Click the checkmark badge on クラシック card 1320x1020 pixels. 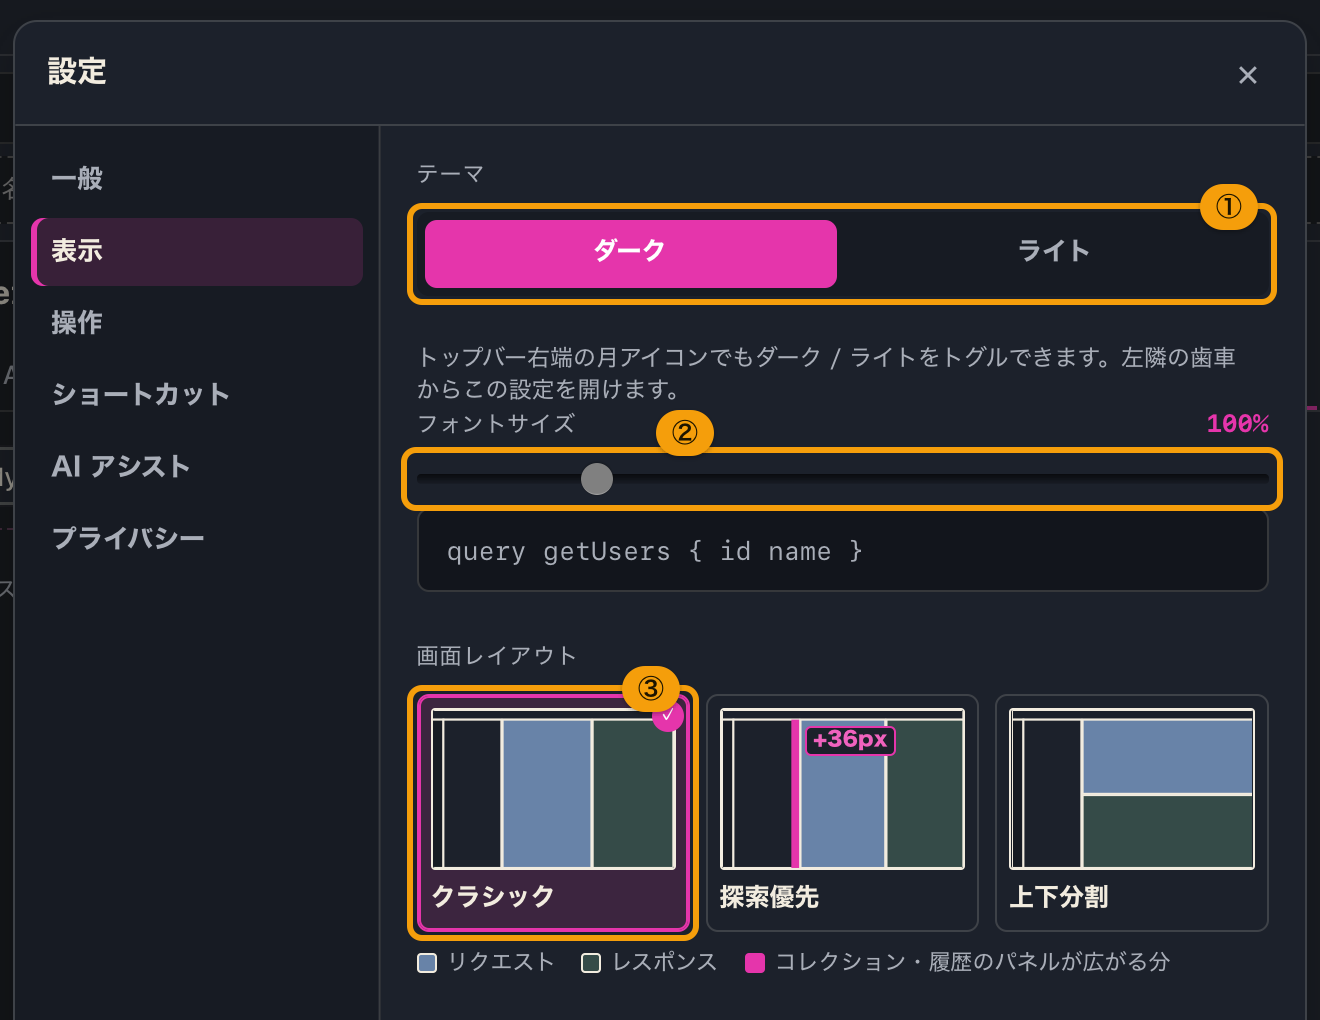668,715
